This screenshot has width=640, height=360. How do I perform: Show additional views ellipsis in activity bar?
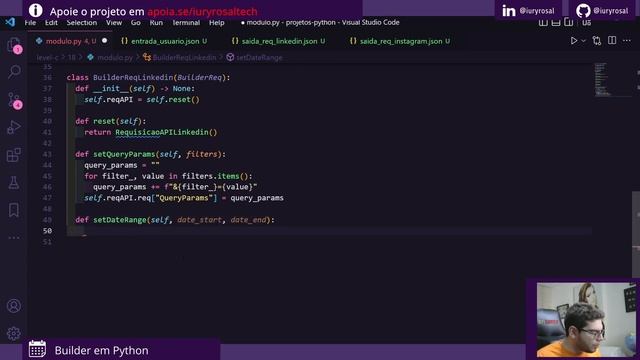click(x=13, y=237)
